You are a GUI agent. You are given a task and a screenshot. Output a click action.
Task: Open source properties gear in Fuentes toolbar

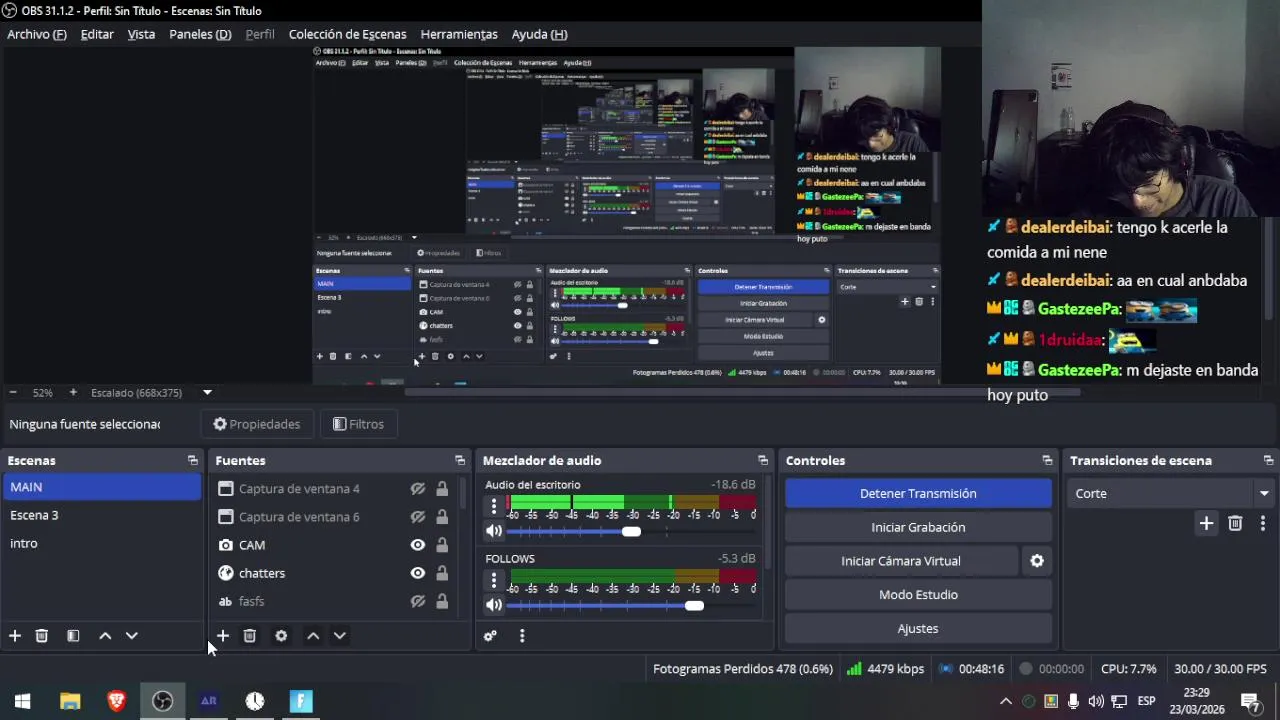tap(281, 636)
